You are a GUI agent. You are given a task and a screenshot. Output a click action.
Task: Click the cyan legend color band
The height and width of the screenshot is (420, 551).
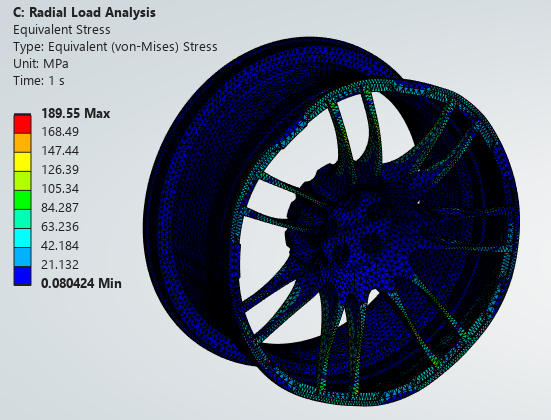click(x=22, y=238)
